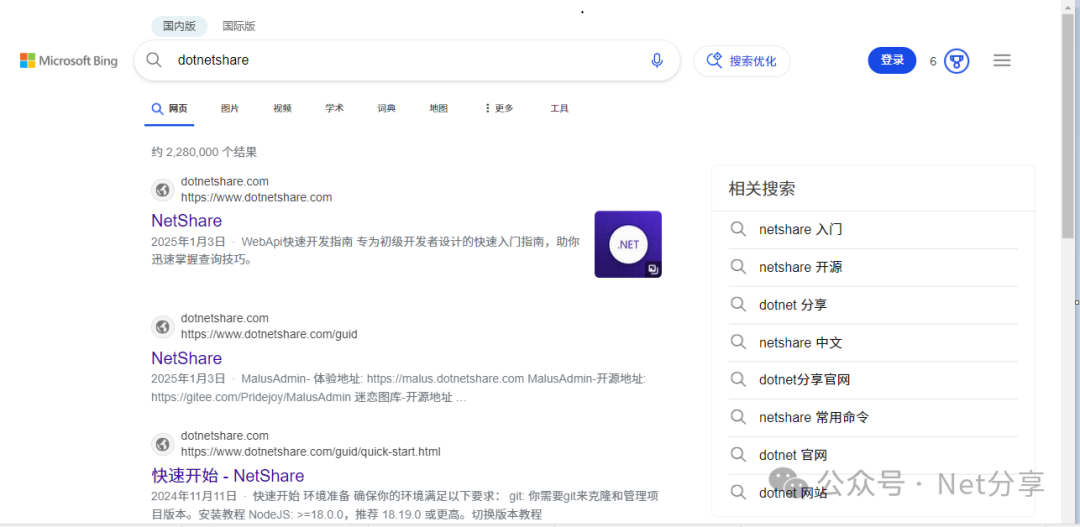Click the 相关搜索 heading

762,189
